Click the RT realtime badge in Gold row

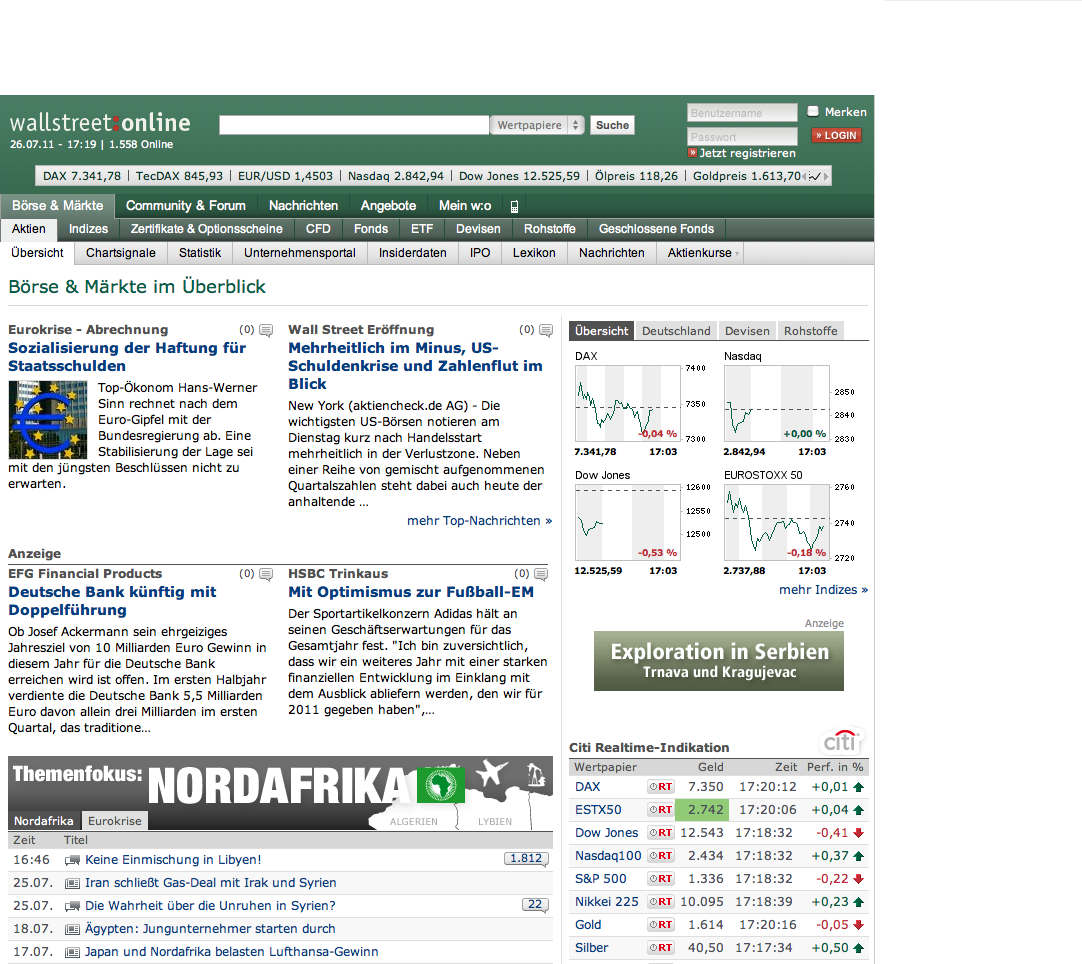click(661, 925)
